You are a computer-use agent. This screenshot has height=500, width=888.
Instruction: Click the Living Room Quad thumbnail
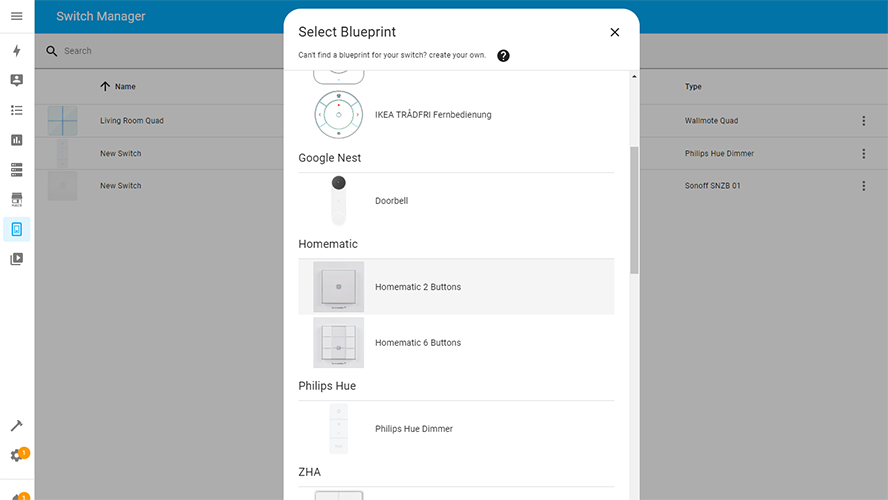click(x=62, y=121)
